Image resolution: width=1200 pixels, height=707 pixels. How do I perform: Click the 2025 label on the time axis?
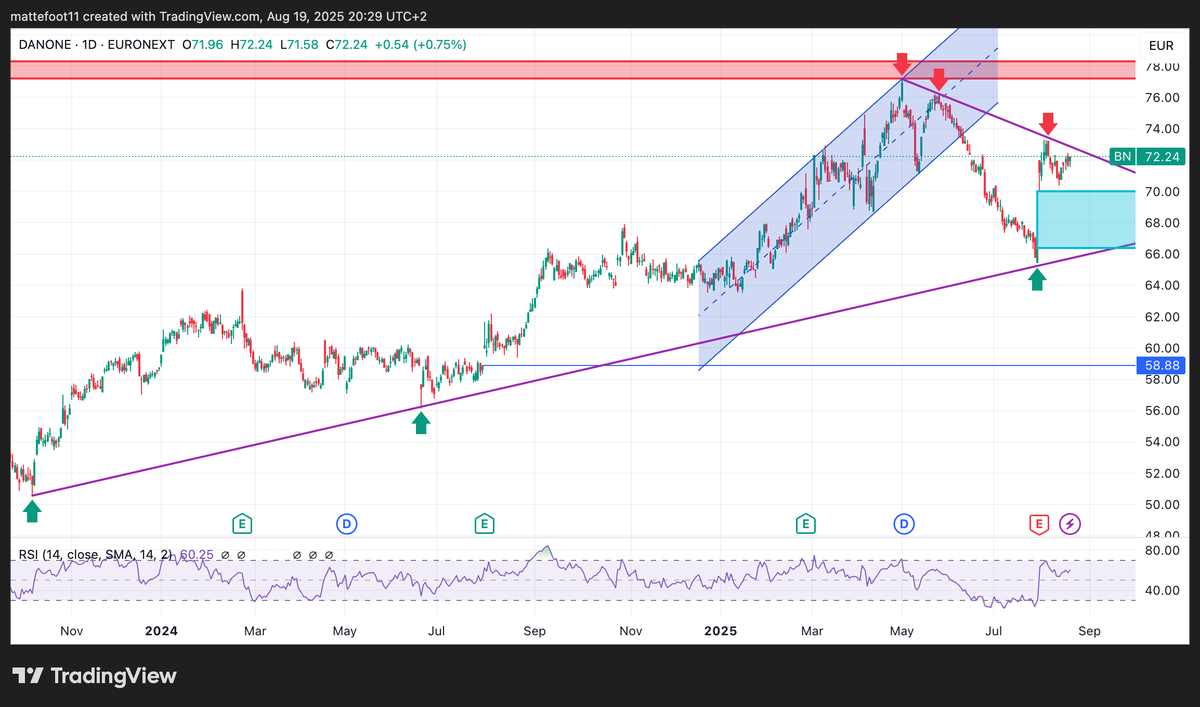coord(720,632)
